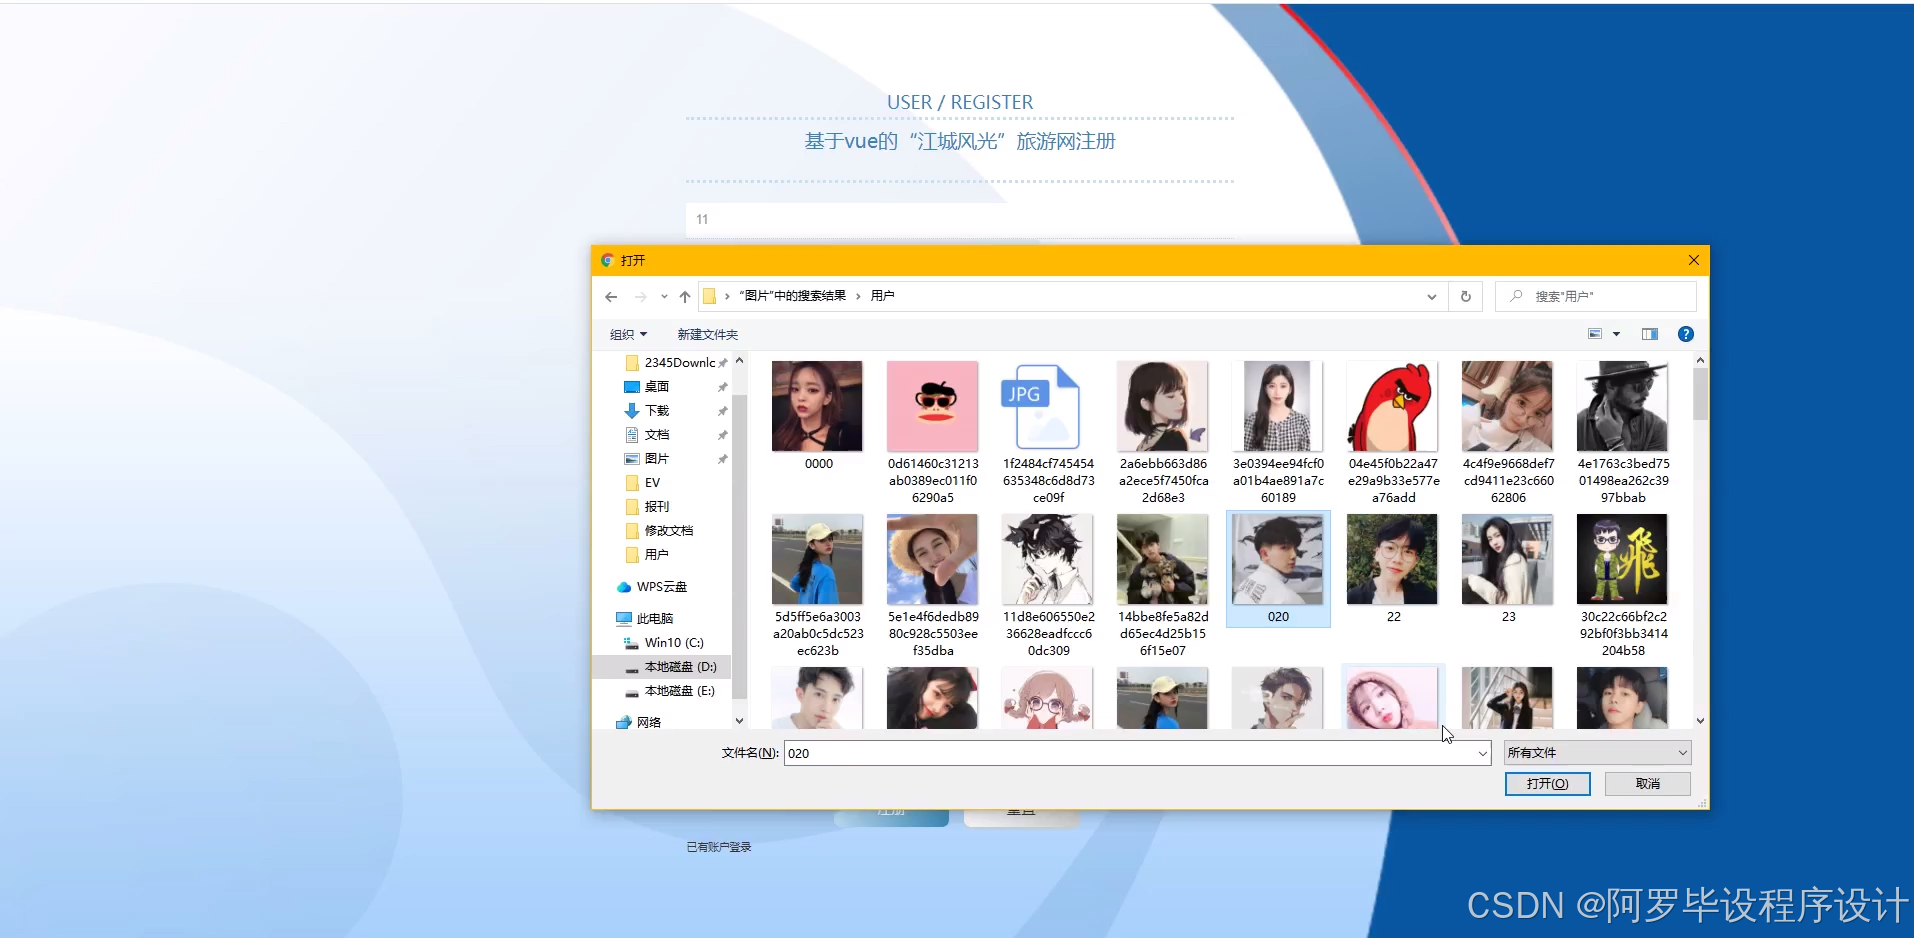The height and width of the screenshot is (938, 1914).
Task: Click sidebar scroll down arrow
Action: coord(739,720)
